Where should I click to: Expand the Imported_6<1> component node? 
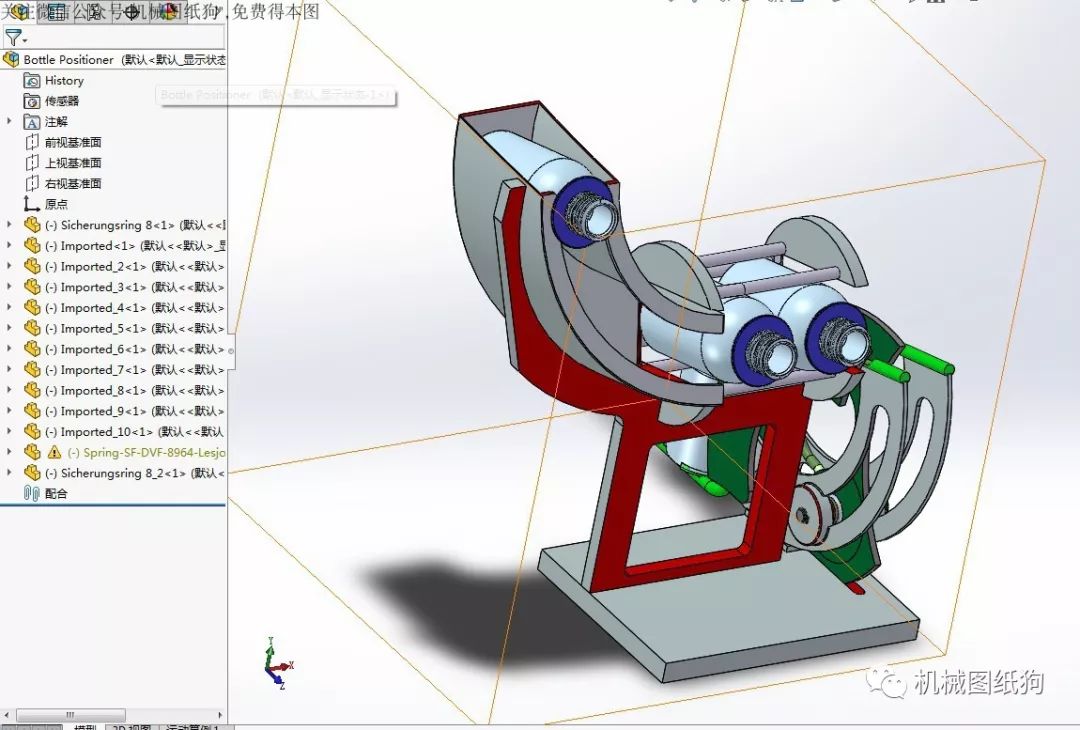[x=9, y=348]
